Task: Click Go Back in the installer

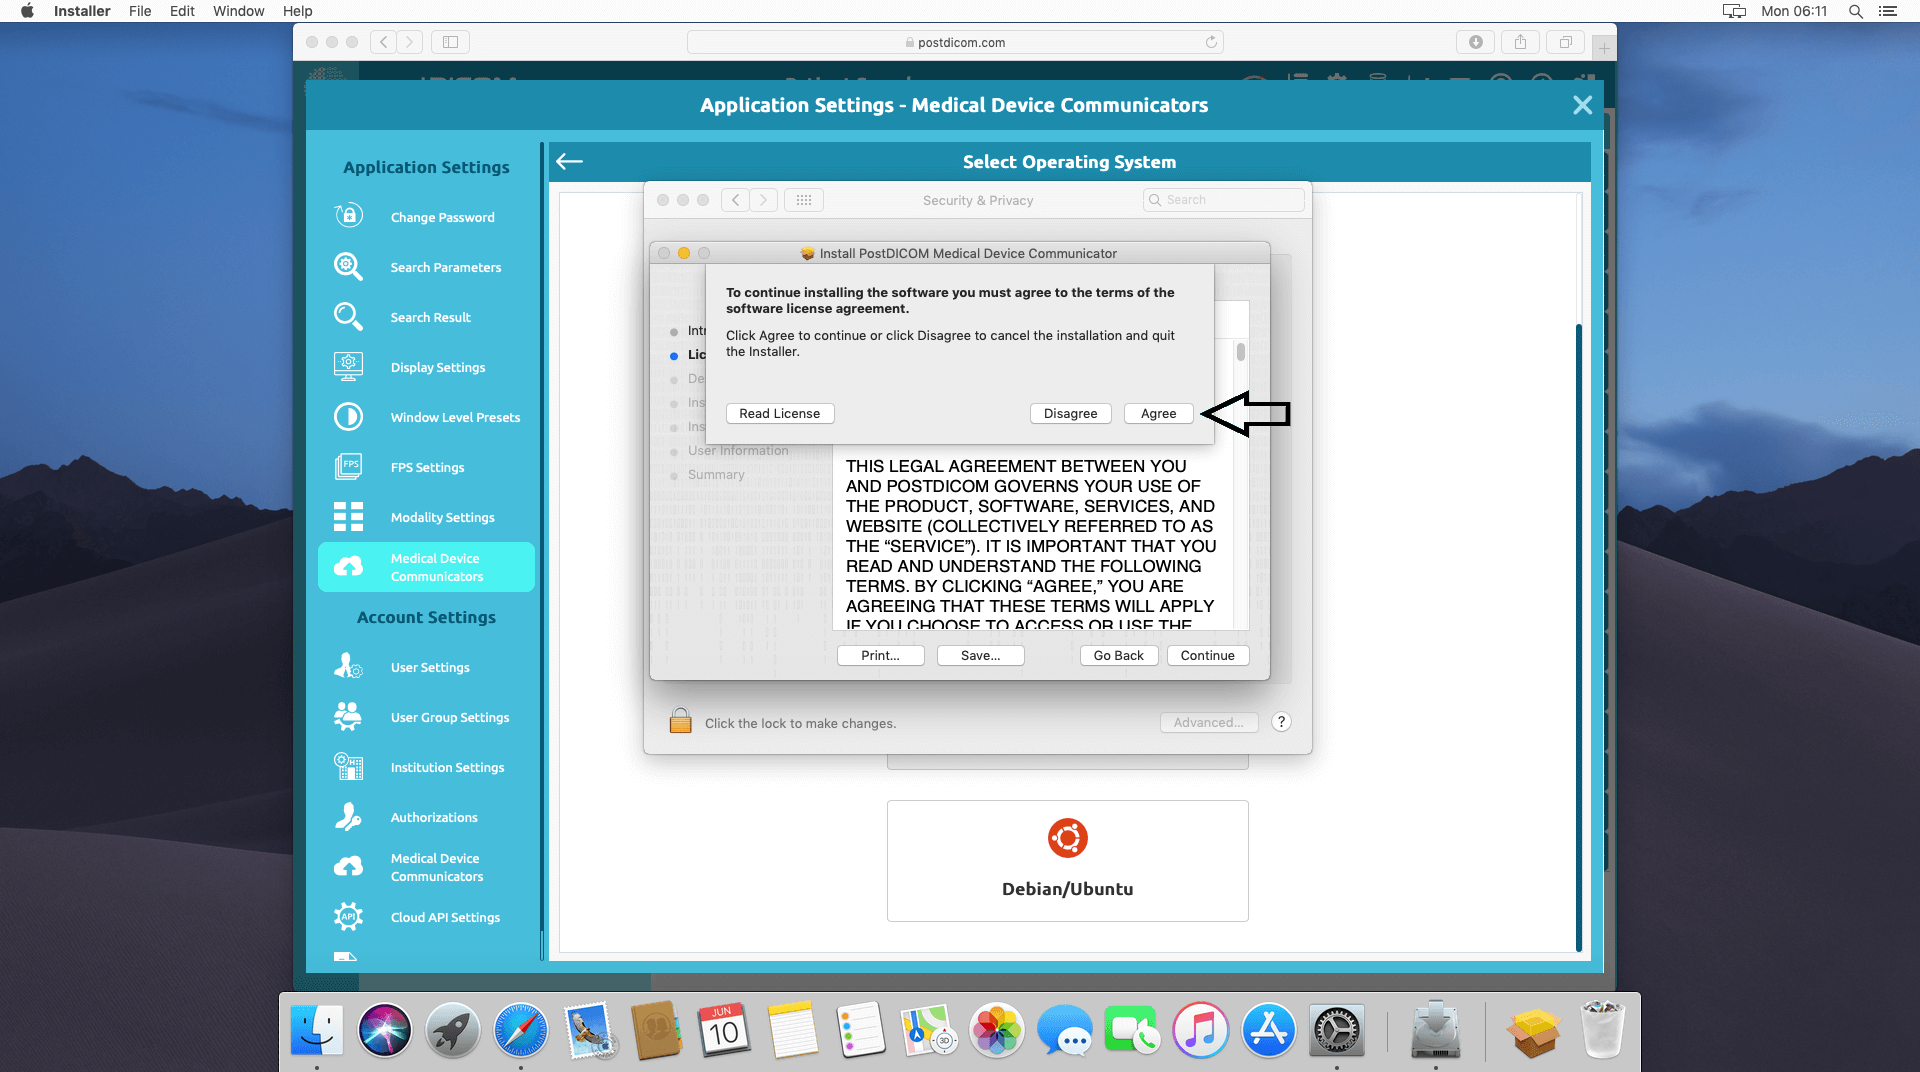Action: pos(1118,655)
